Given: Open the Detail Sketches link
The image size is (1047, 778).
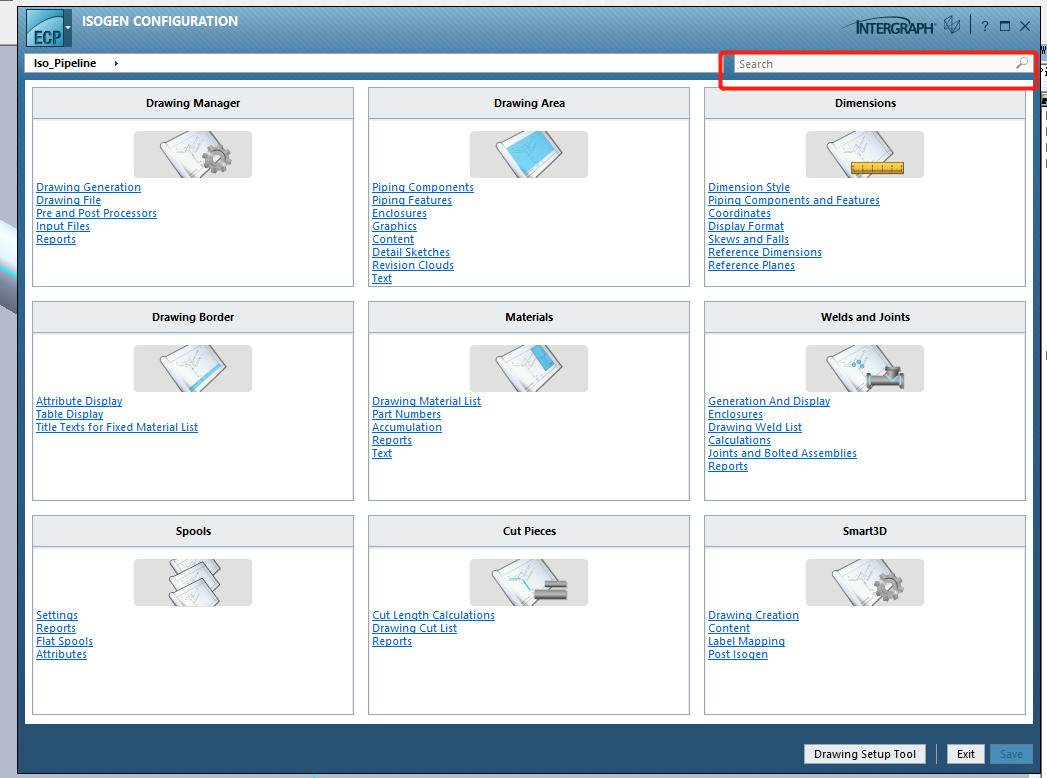Looking at the screenshot, I should [411, 252].
